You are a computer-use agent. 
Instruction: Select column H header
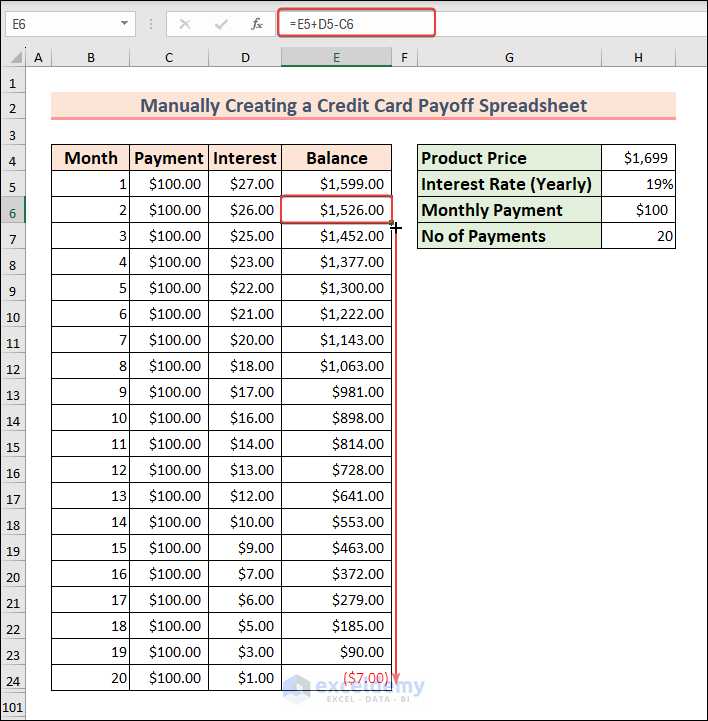639,57
